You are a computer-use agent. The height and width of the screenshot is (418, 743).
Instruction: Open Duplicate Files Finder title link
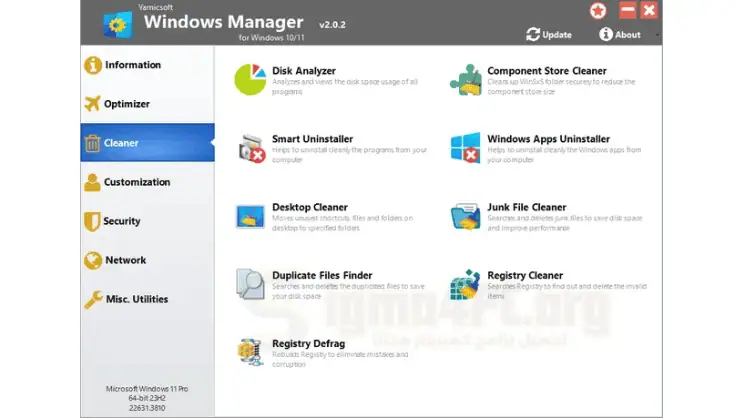tap(322, 275)
